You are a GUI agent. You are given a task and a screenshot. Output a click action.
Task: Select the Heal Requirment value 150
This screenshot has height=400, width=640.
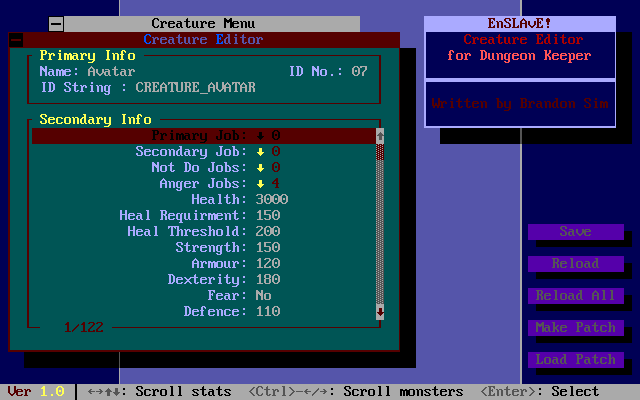[268, 216]
